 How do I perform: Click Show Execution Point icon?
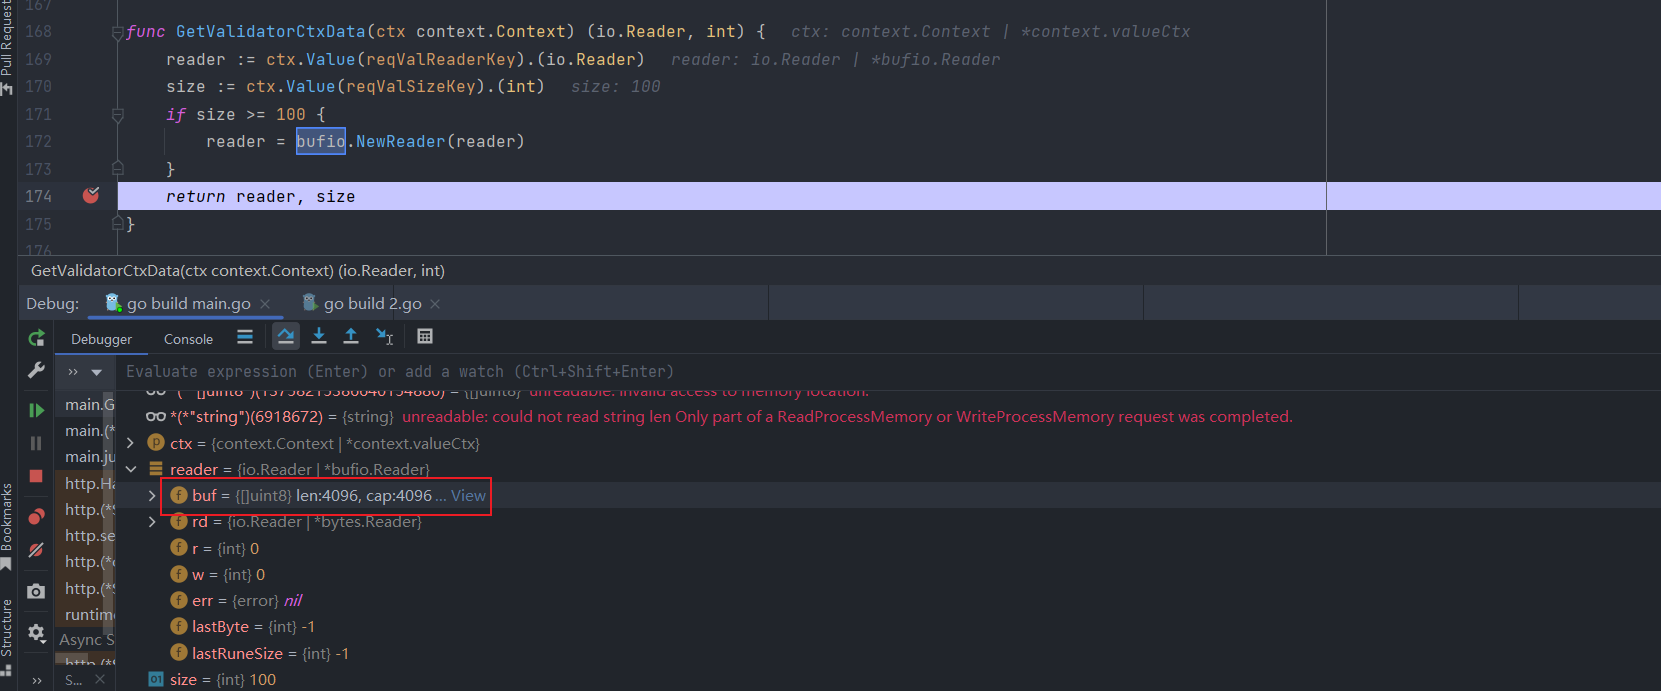[245, 337]
